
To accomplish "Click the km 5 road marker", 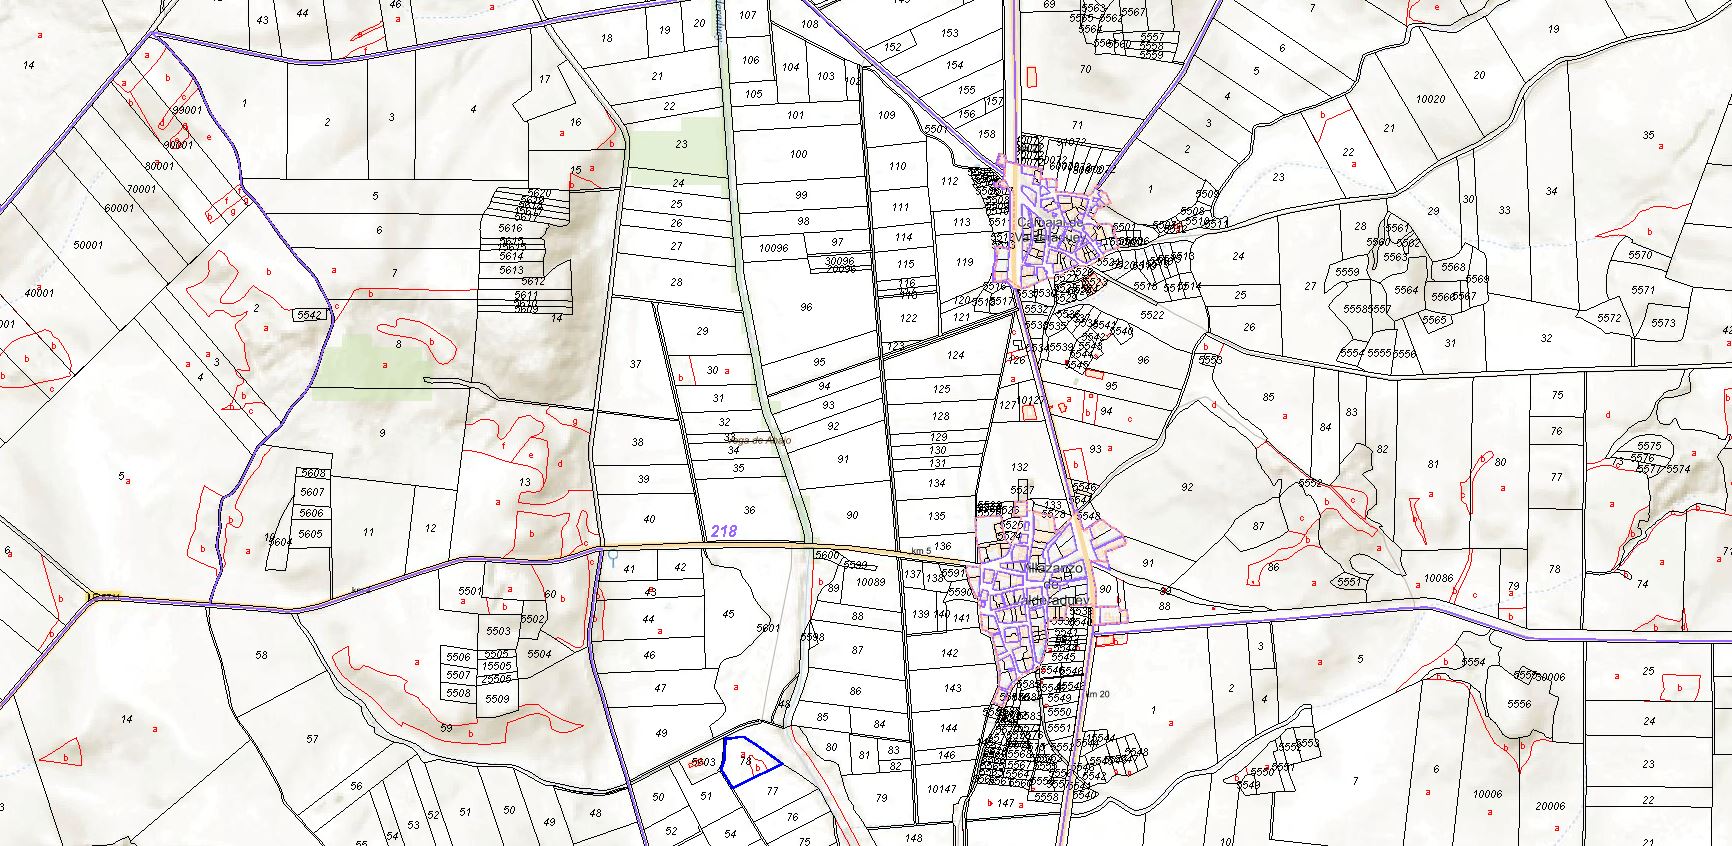I will 921,551.
